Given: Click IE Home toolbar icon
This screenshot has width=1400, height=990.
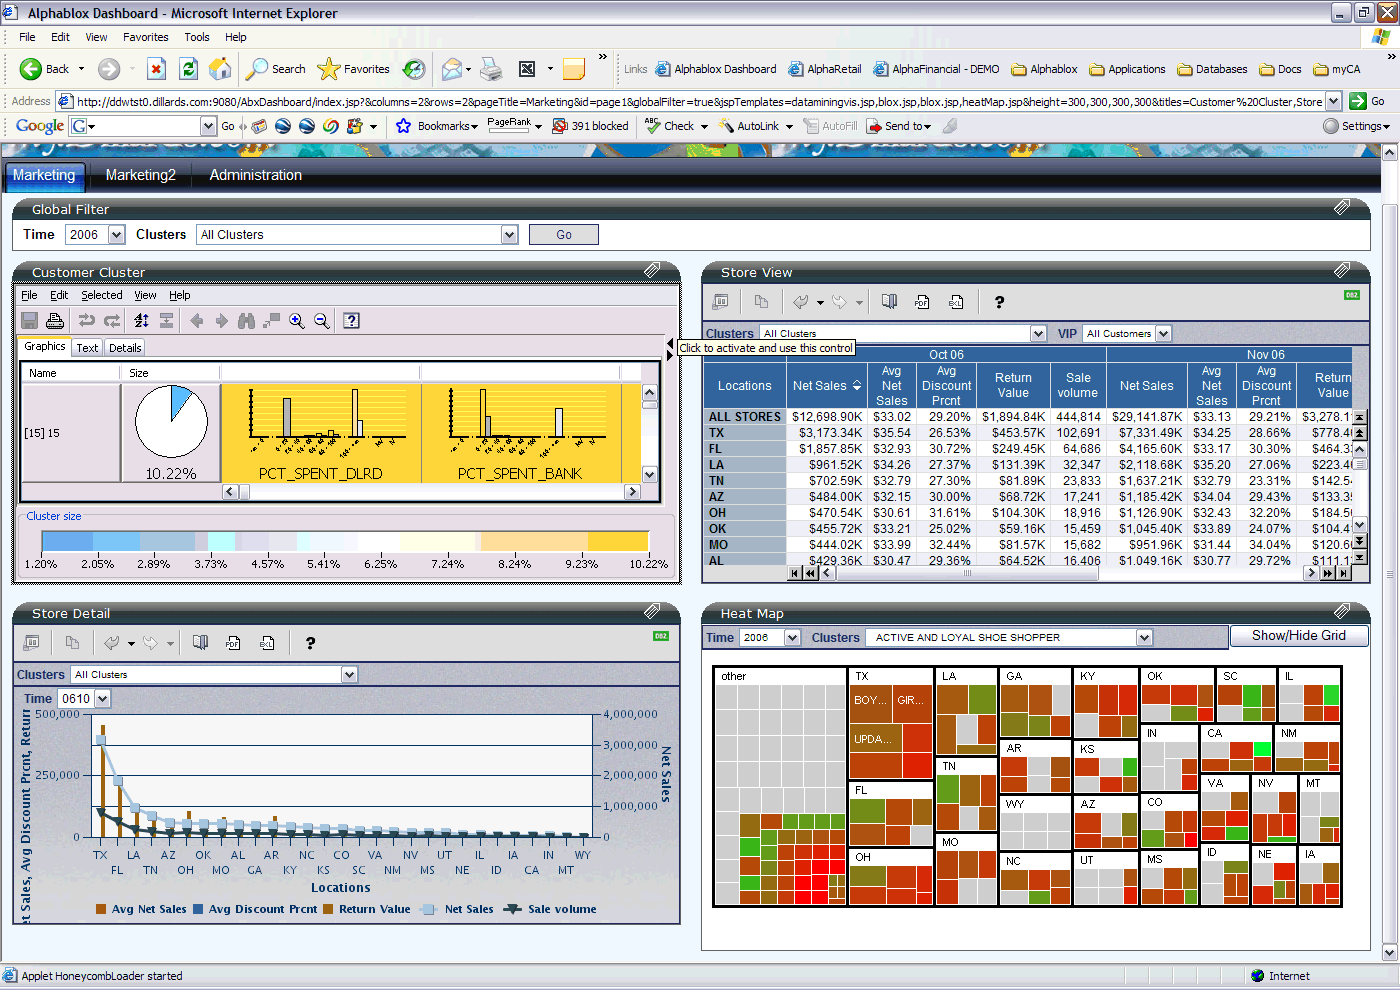Looking at the screenshot, I should 220,69.
